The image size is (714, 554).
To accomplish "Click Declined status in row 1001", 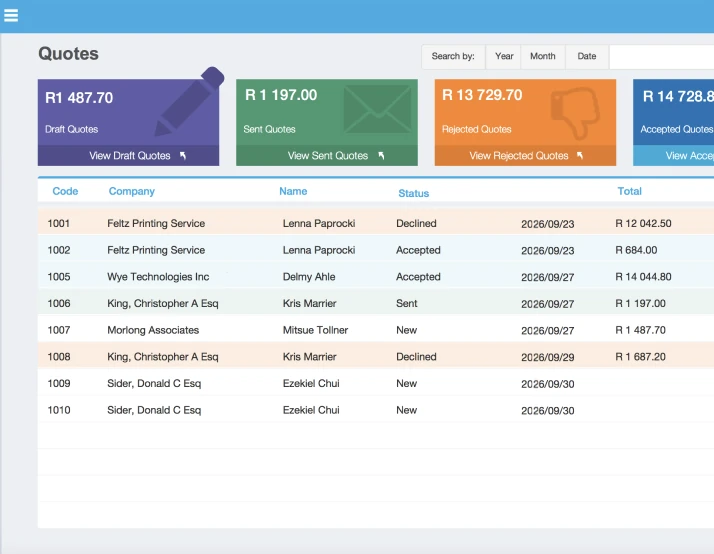I will tap(416, 224).
